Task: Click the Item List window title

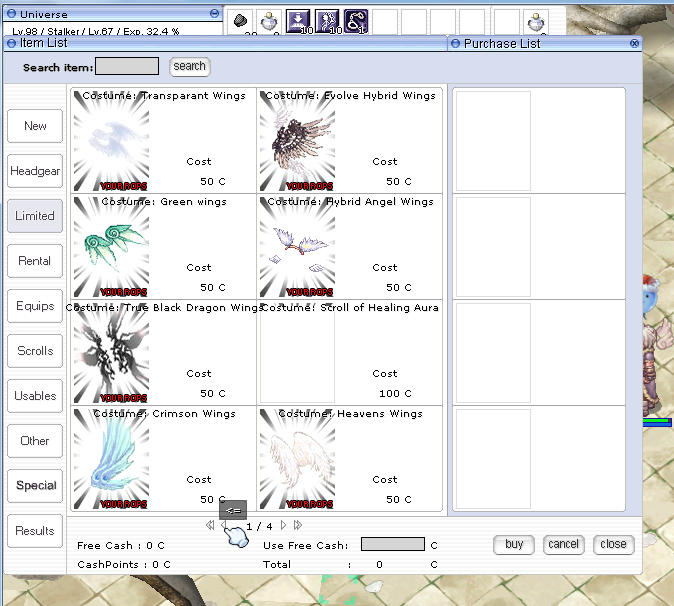Action: (43, 43)
